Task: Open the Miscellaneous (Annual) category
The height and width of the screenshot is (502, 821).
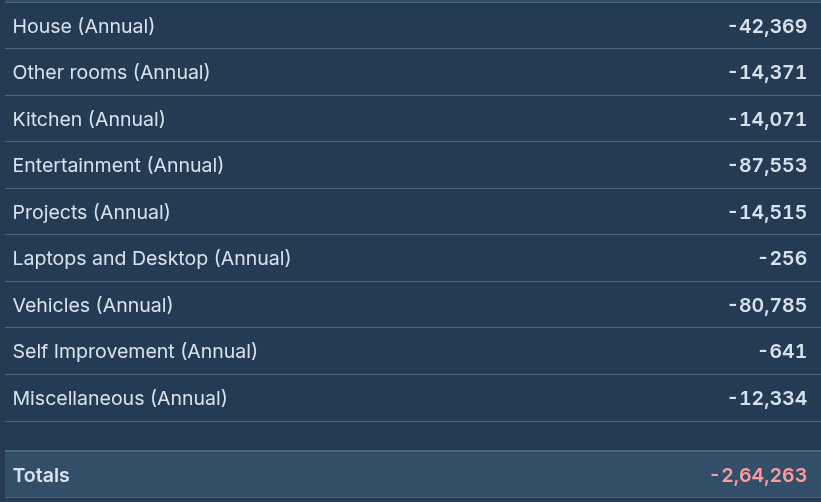Action: click(120, 398)
